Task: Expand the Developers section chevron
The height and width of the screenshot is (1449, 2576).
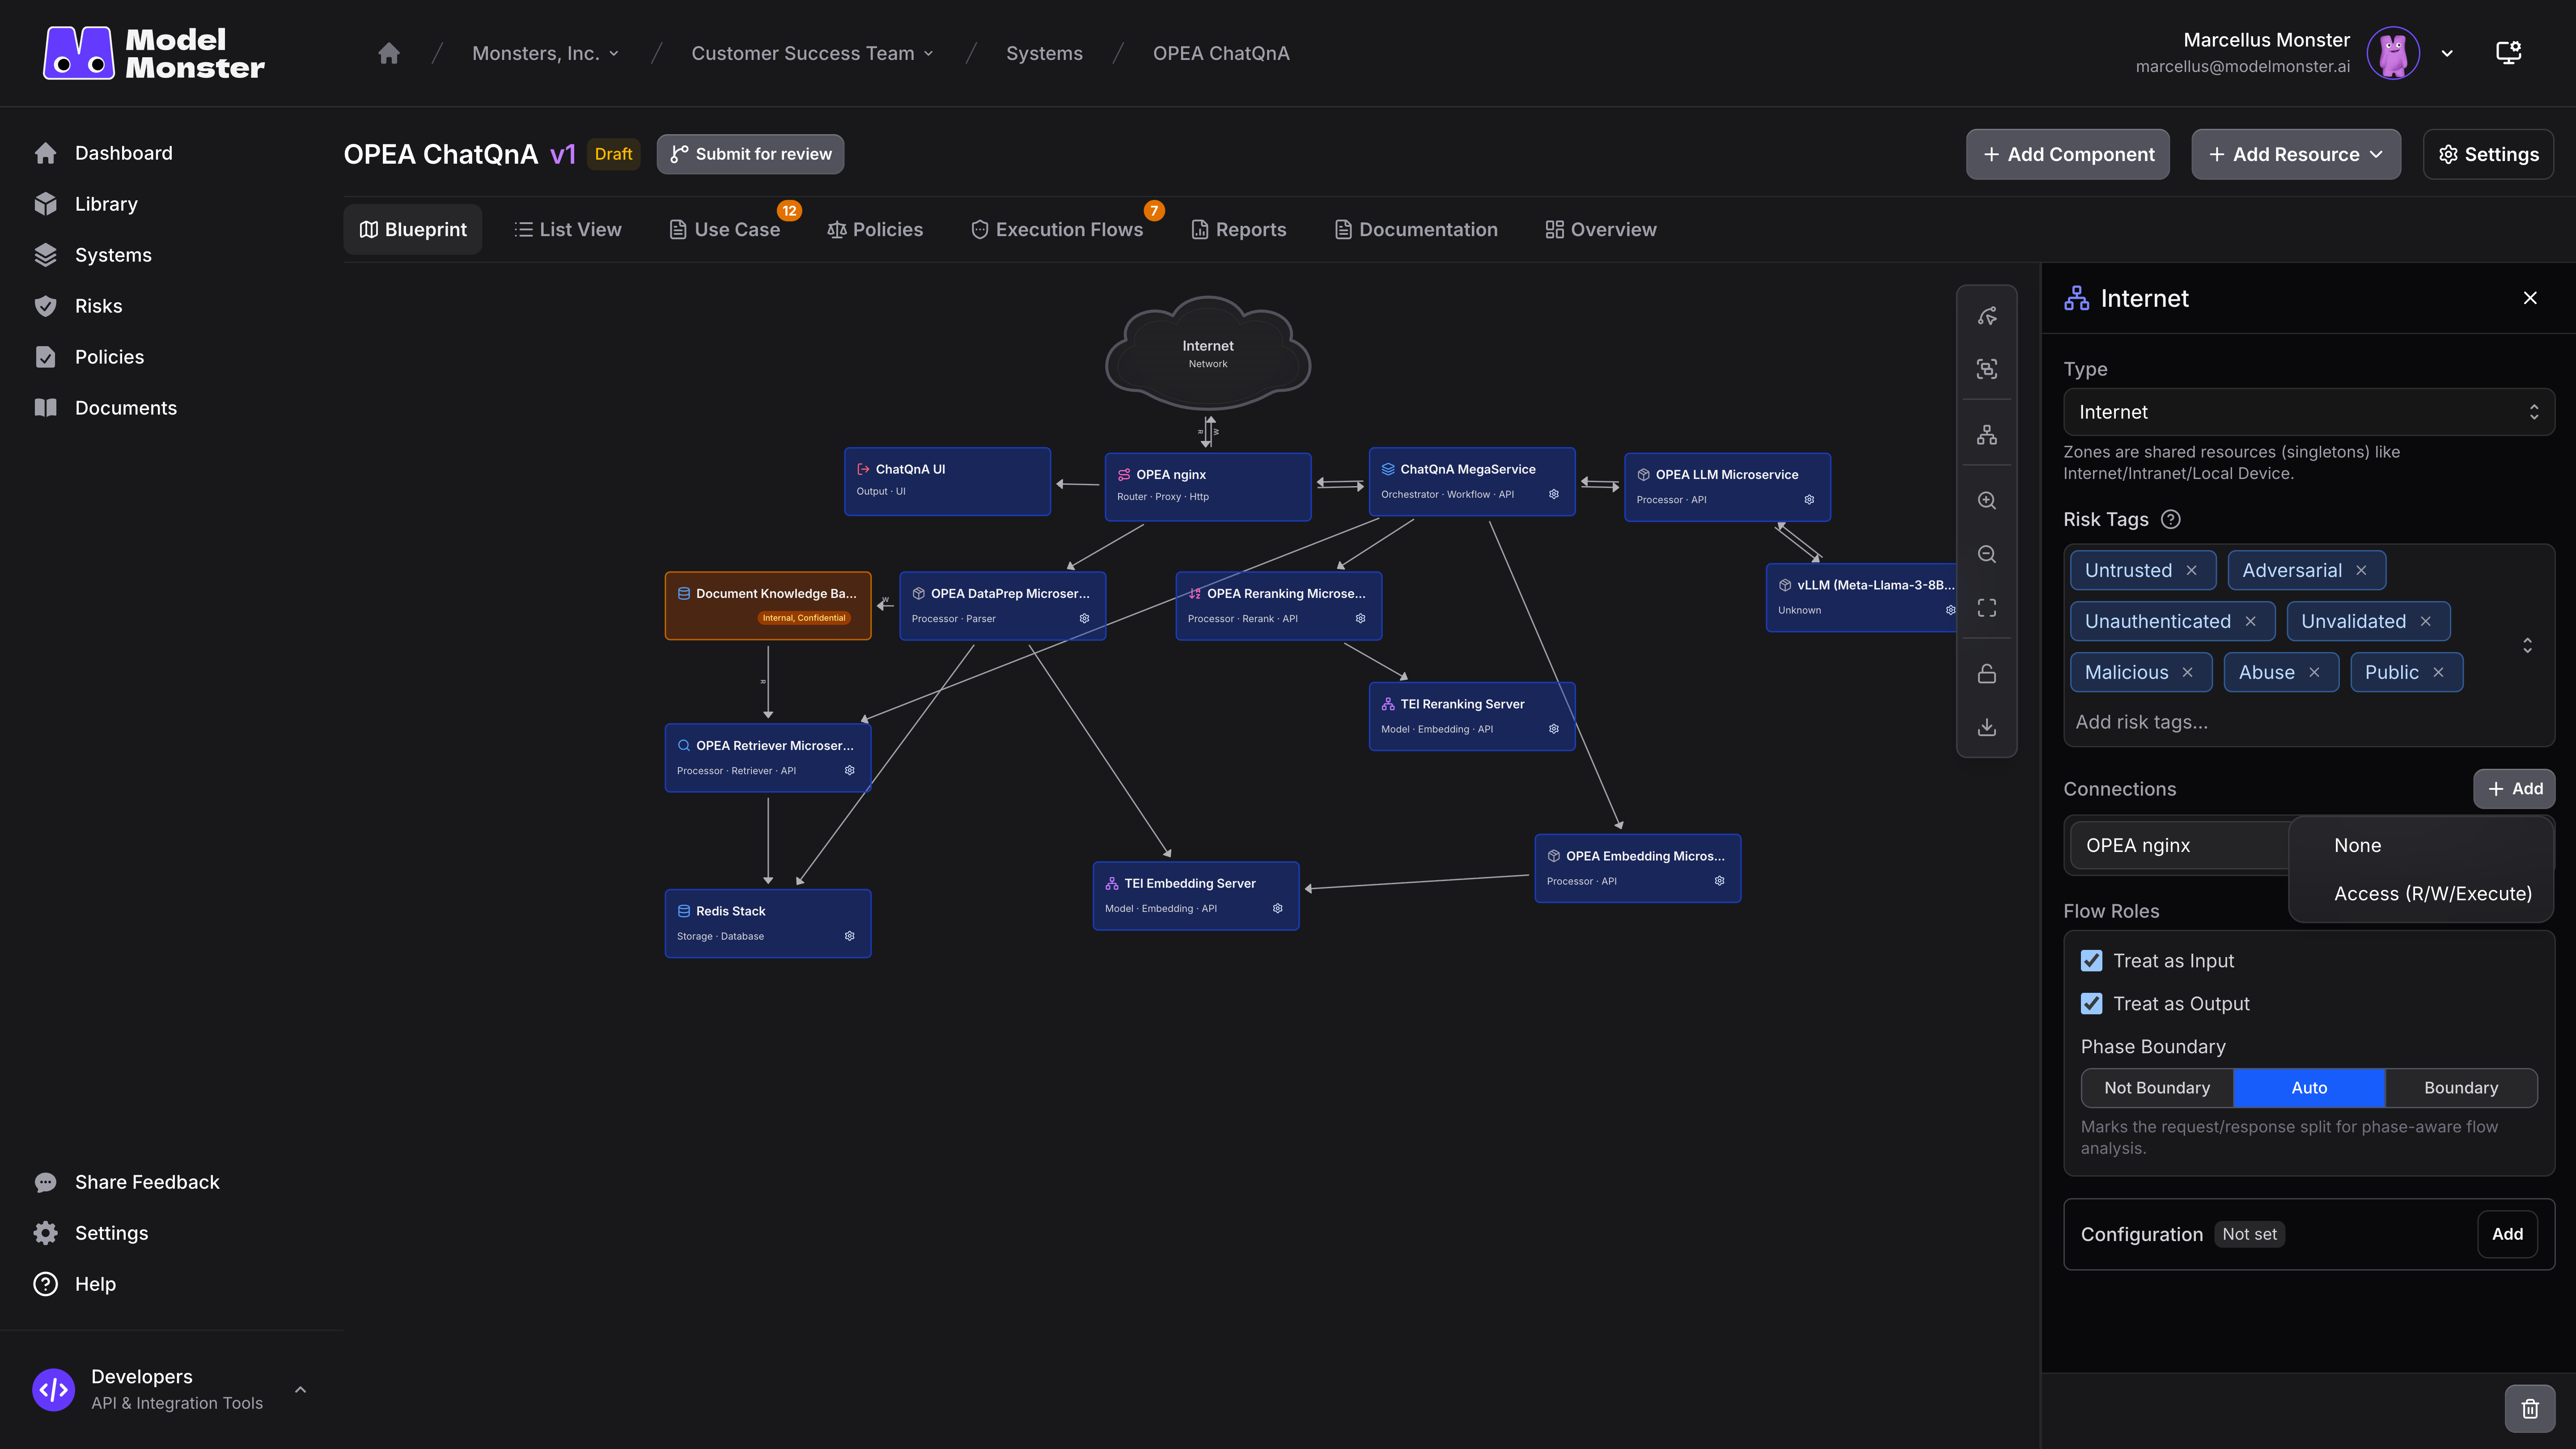Action: [x=300, y=1390]
